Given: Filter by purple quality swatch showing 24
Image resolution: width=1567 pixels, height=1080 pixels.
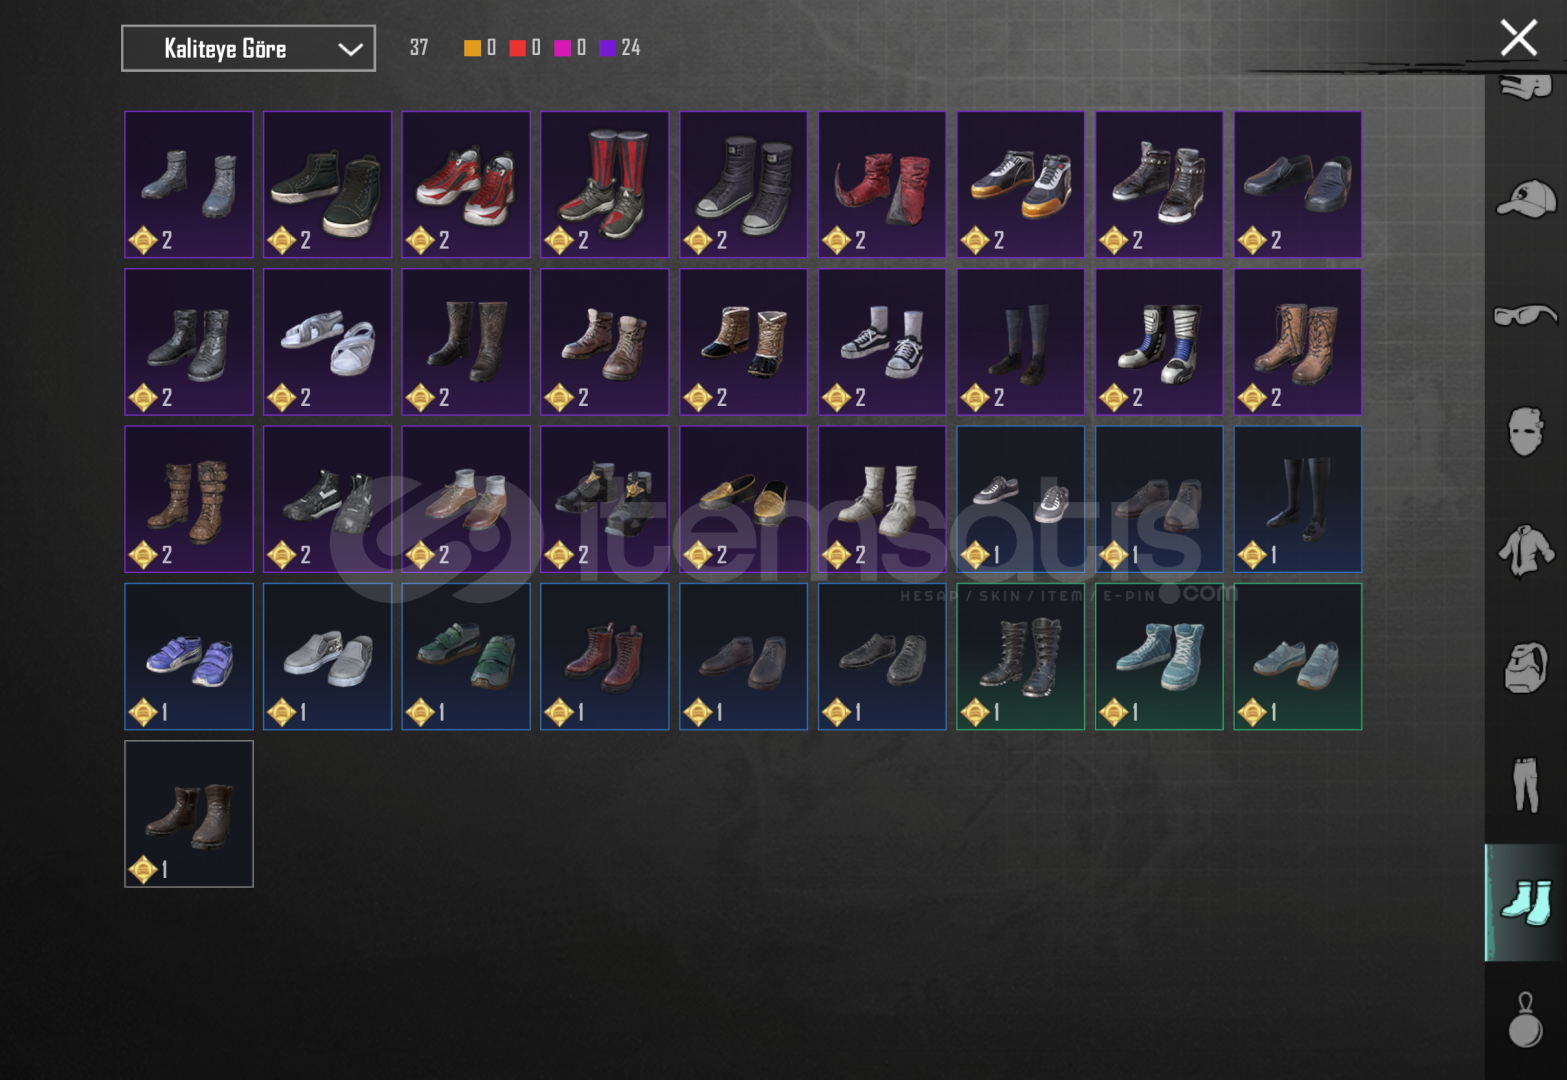Looking at the screenshot, I should pos(607,48).
